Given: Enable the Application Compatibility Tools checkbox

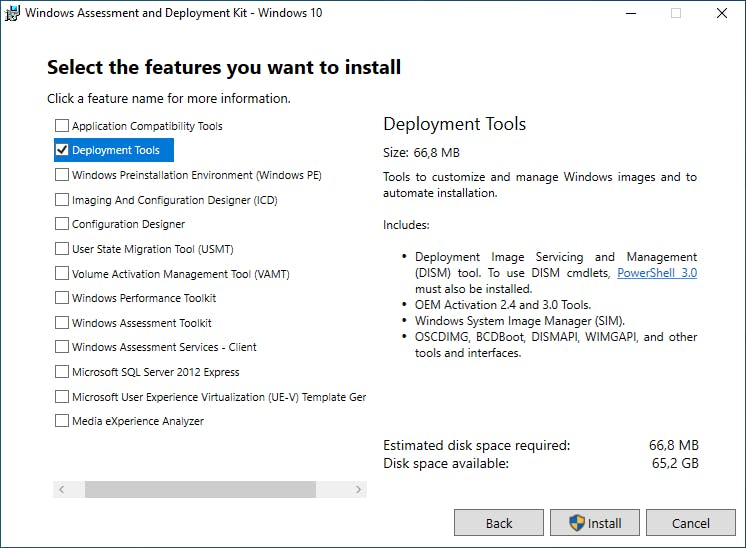Looking at the screenshot, I should [x=62, y=126].
